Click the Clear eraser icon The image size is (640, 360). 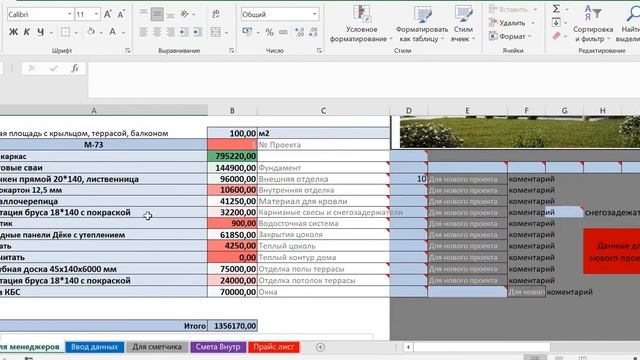556,36
